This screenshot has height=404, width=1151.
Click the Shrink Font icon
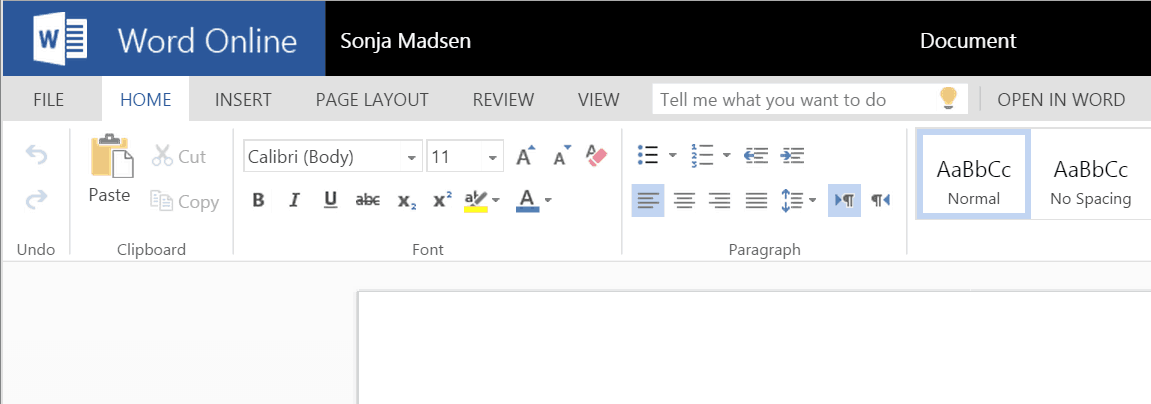[562, 156]
